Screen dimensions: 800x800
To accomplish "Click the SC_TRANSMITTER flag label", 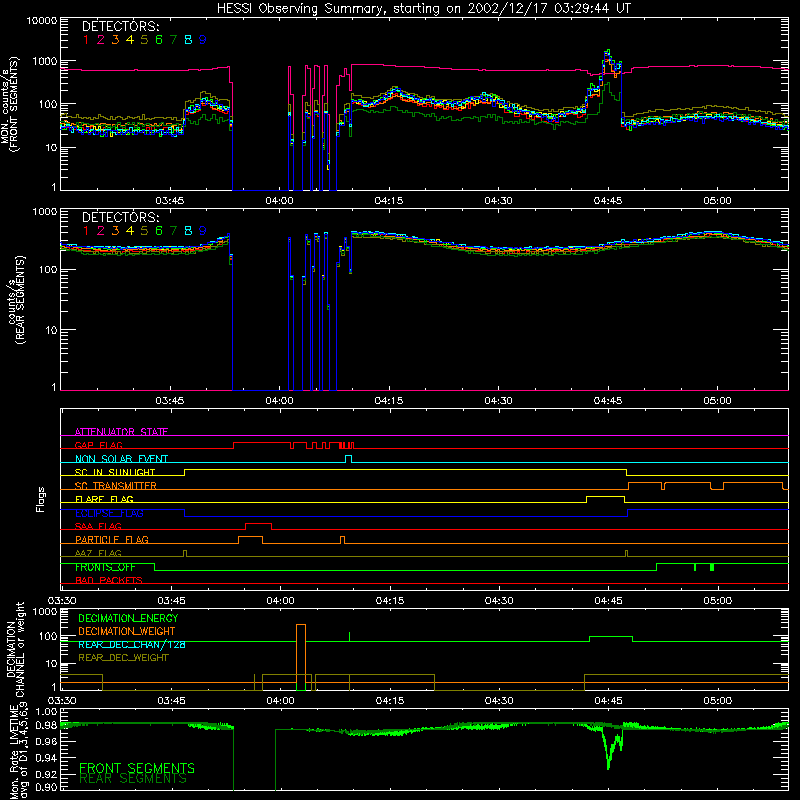I will click(116, 486).
